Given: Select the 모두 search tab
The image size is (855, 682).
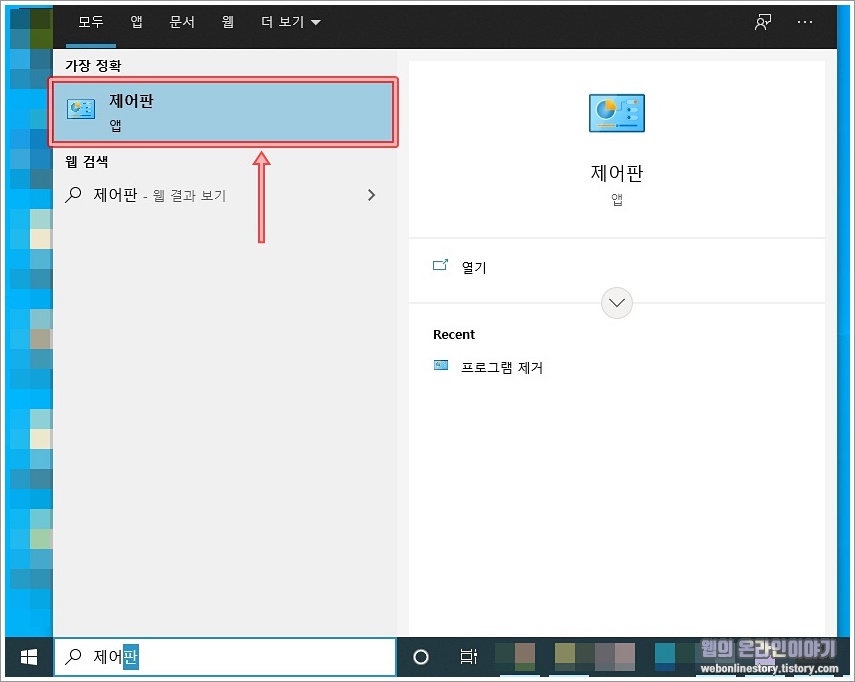Looking at the screenshot, I should pos(91,22).
